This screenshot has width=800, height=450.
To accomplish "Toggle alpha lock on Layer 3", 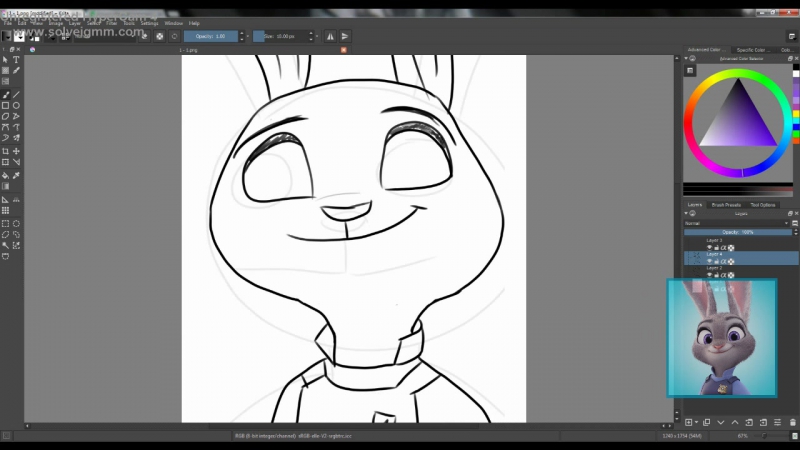I will click(731, 247).
